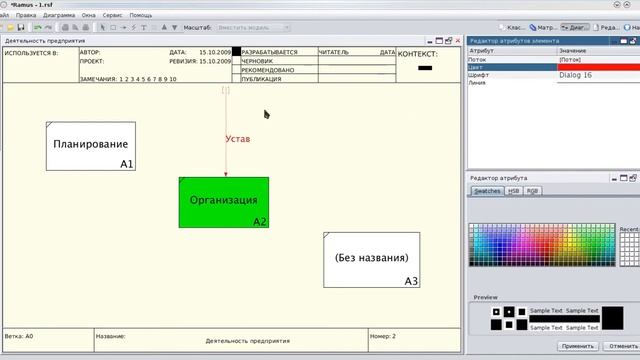Click the РЕКОМЕНДОВАНО status label
Viewport: 640px width, 360px height.
point(268,70)
